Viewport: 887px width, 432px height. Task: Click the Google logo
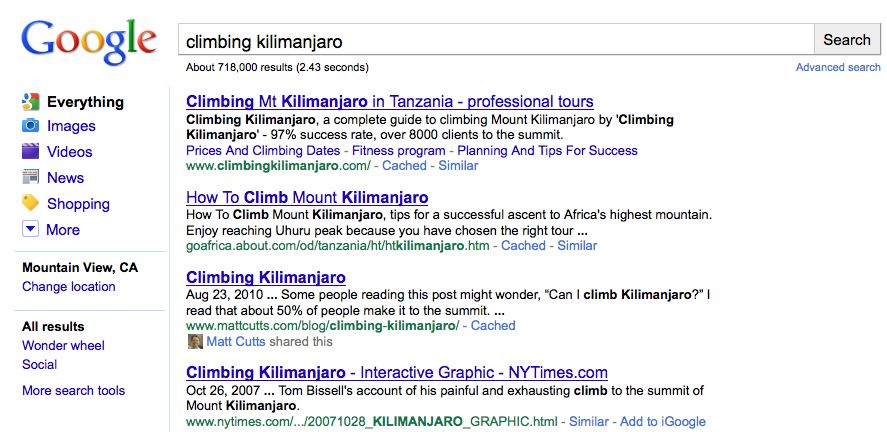(x=89, y=42)
